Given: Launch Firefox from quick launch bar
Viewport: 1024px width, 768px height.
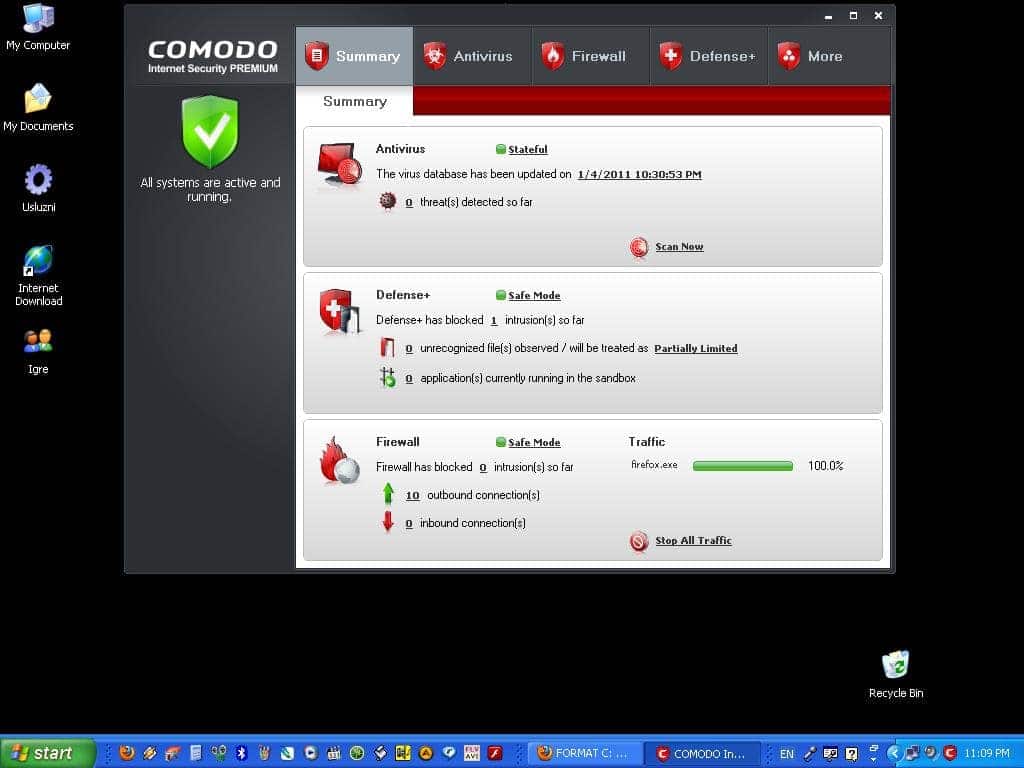Looking at the screenshot, I should tap(127, 753).
